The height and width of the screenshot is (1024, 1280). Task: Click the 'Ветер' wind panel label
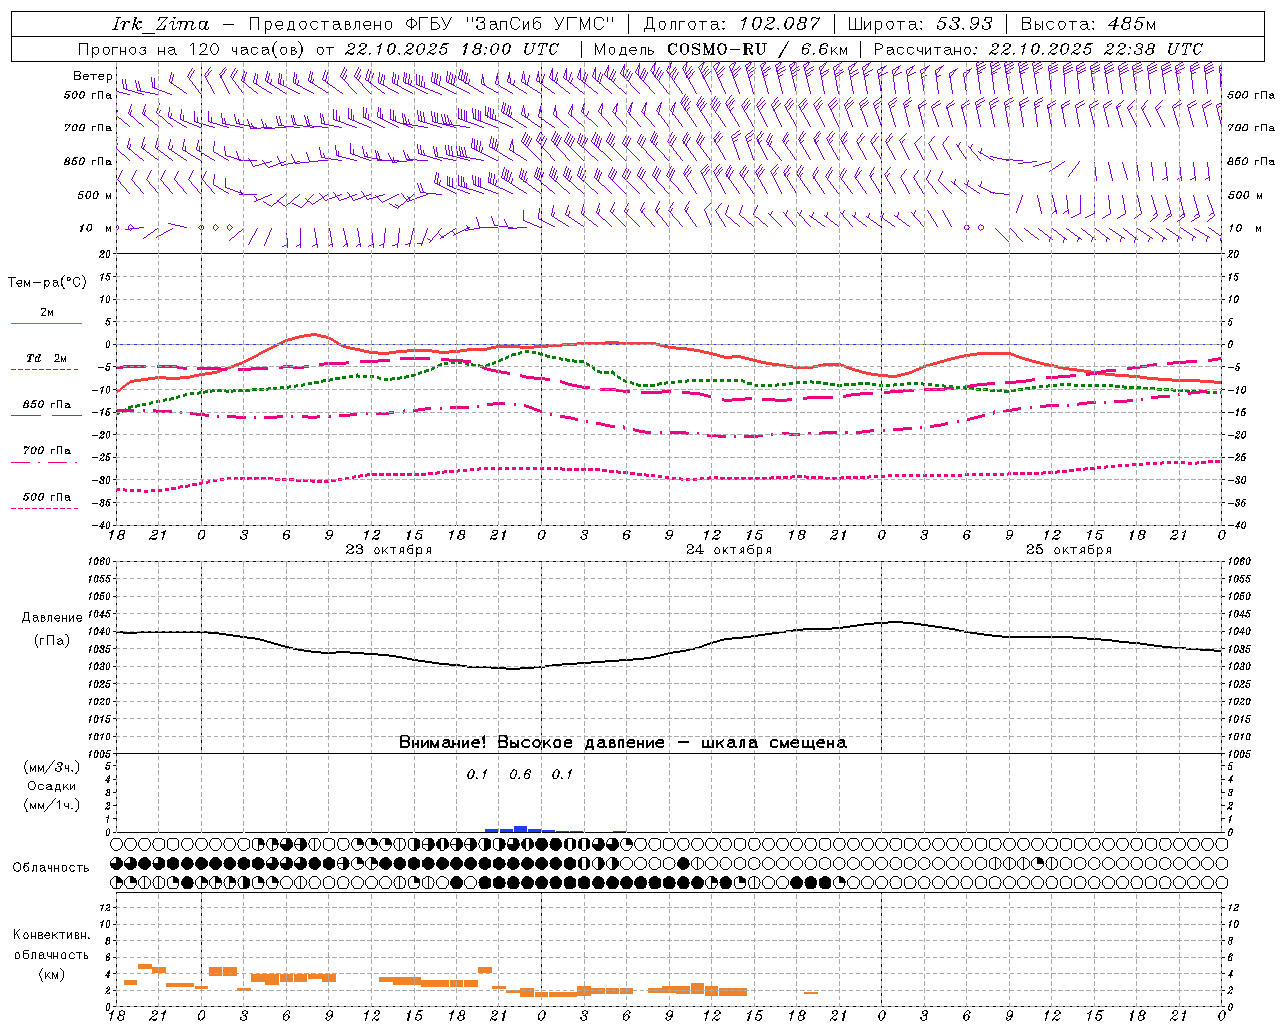coord(92,76)
